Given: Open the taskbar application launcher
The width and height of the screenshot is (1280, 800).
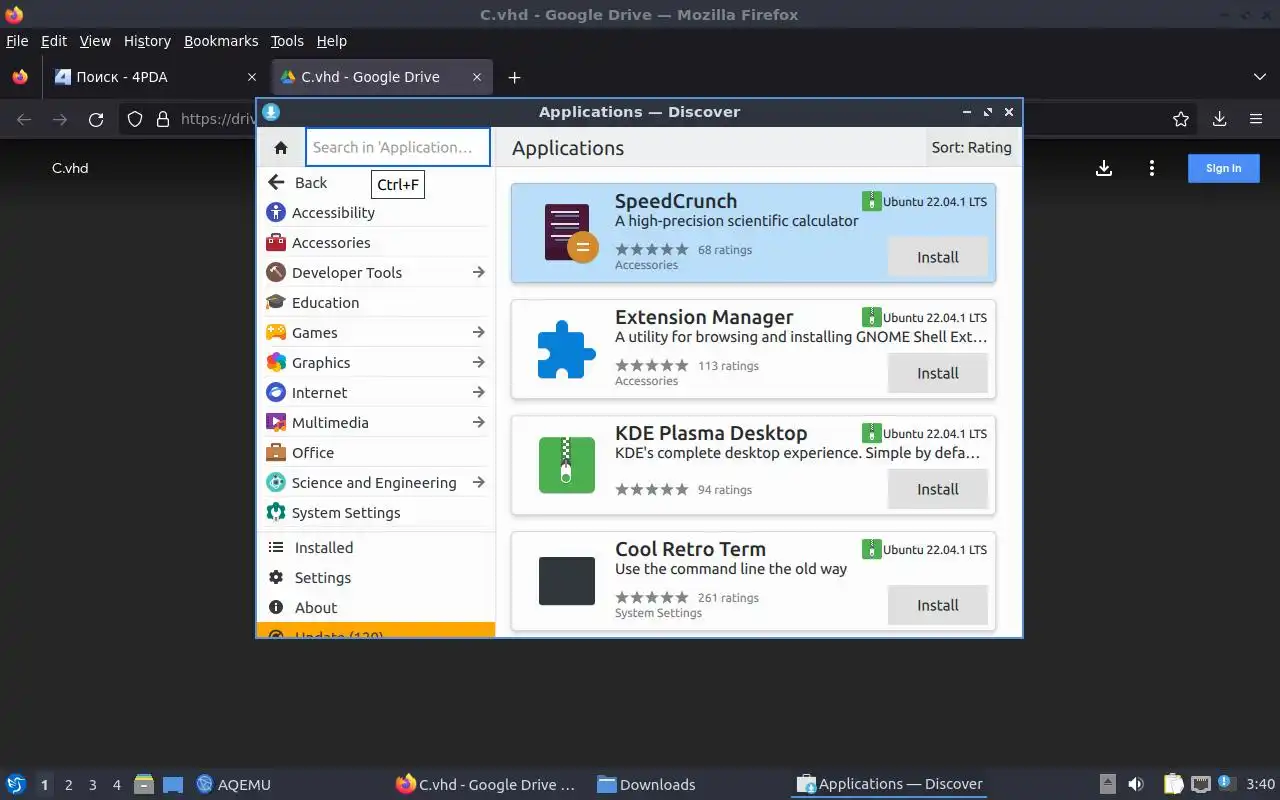Looking at the screenshot, I should pos(15,784).
